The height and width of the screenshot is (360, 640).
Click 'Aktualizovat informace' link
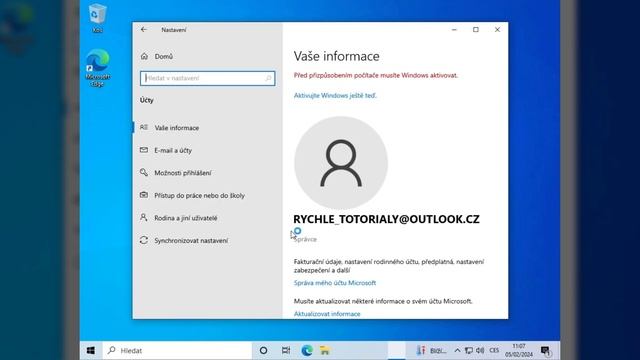point(327,313)
